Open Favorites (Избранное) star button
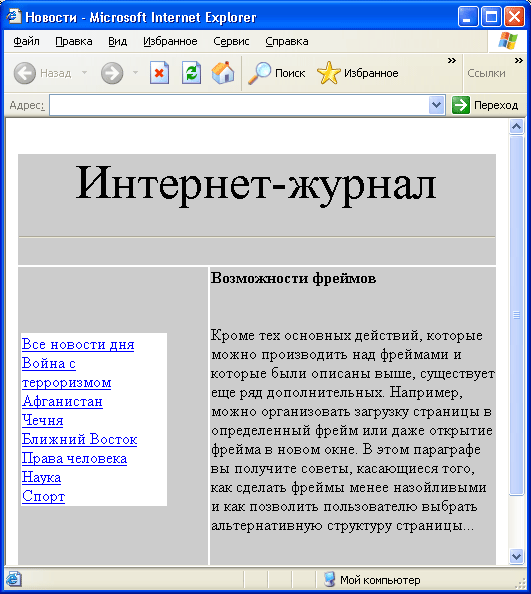The image size is (531, 594). coord(358,73)
